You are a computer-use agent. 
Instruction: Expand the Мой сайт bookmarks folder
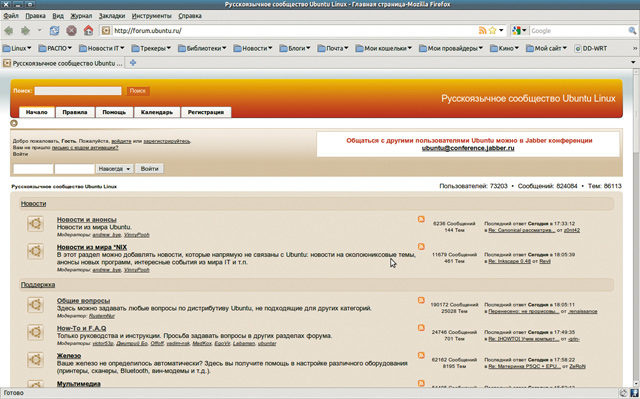click(547, 49)
